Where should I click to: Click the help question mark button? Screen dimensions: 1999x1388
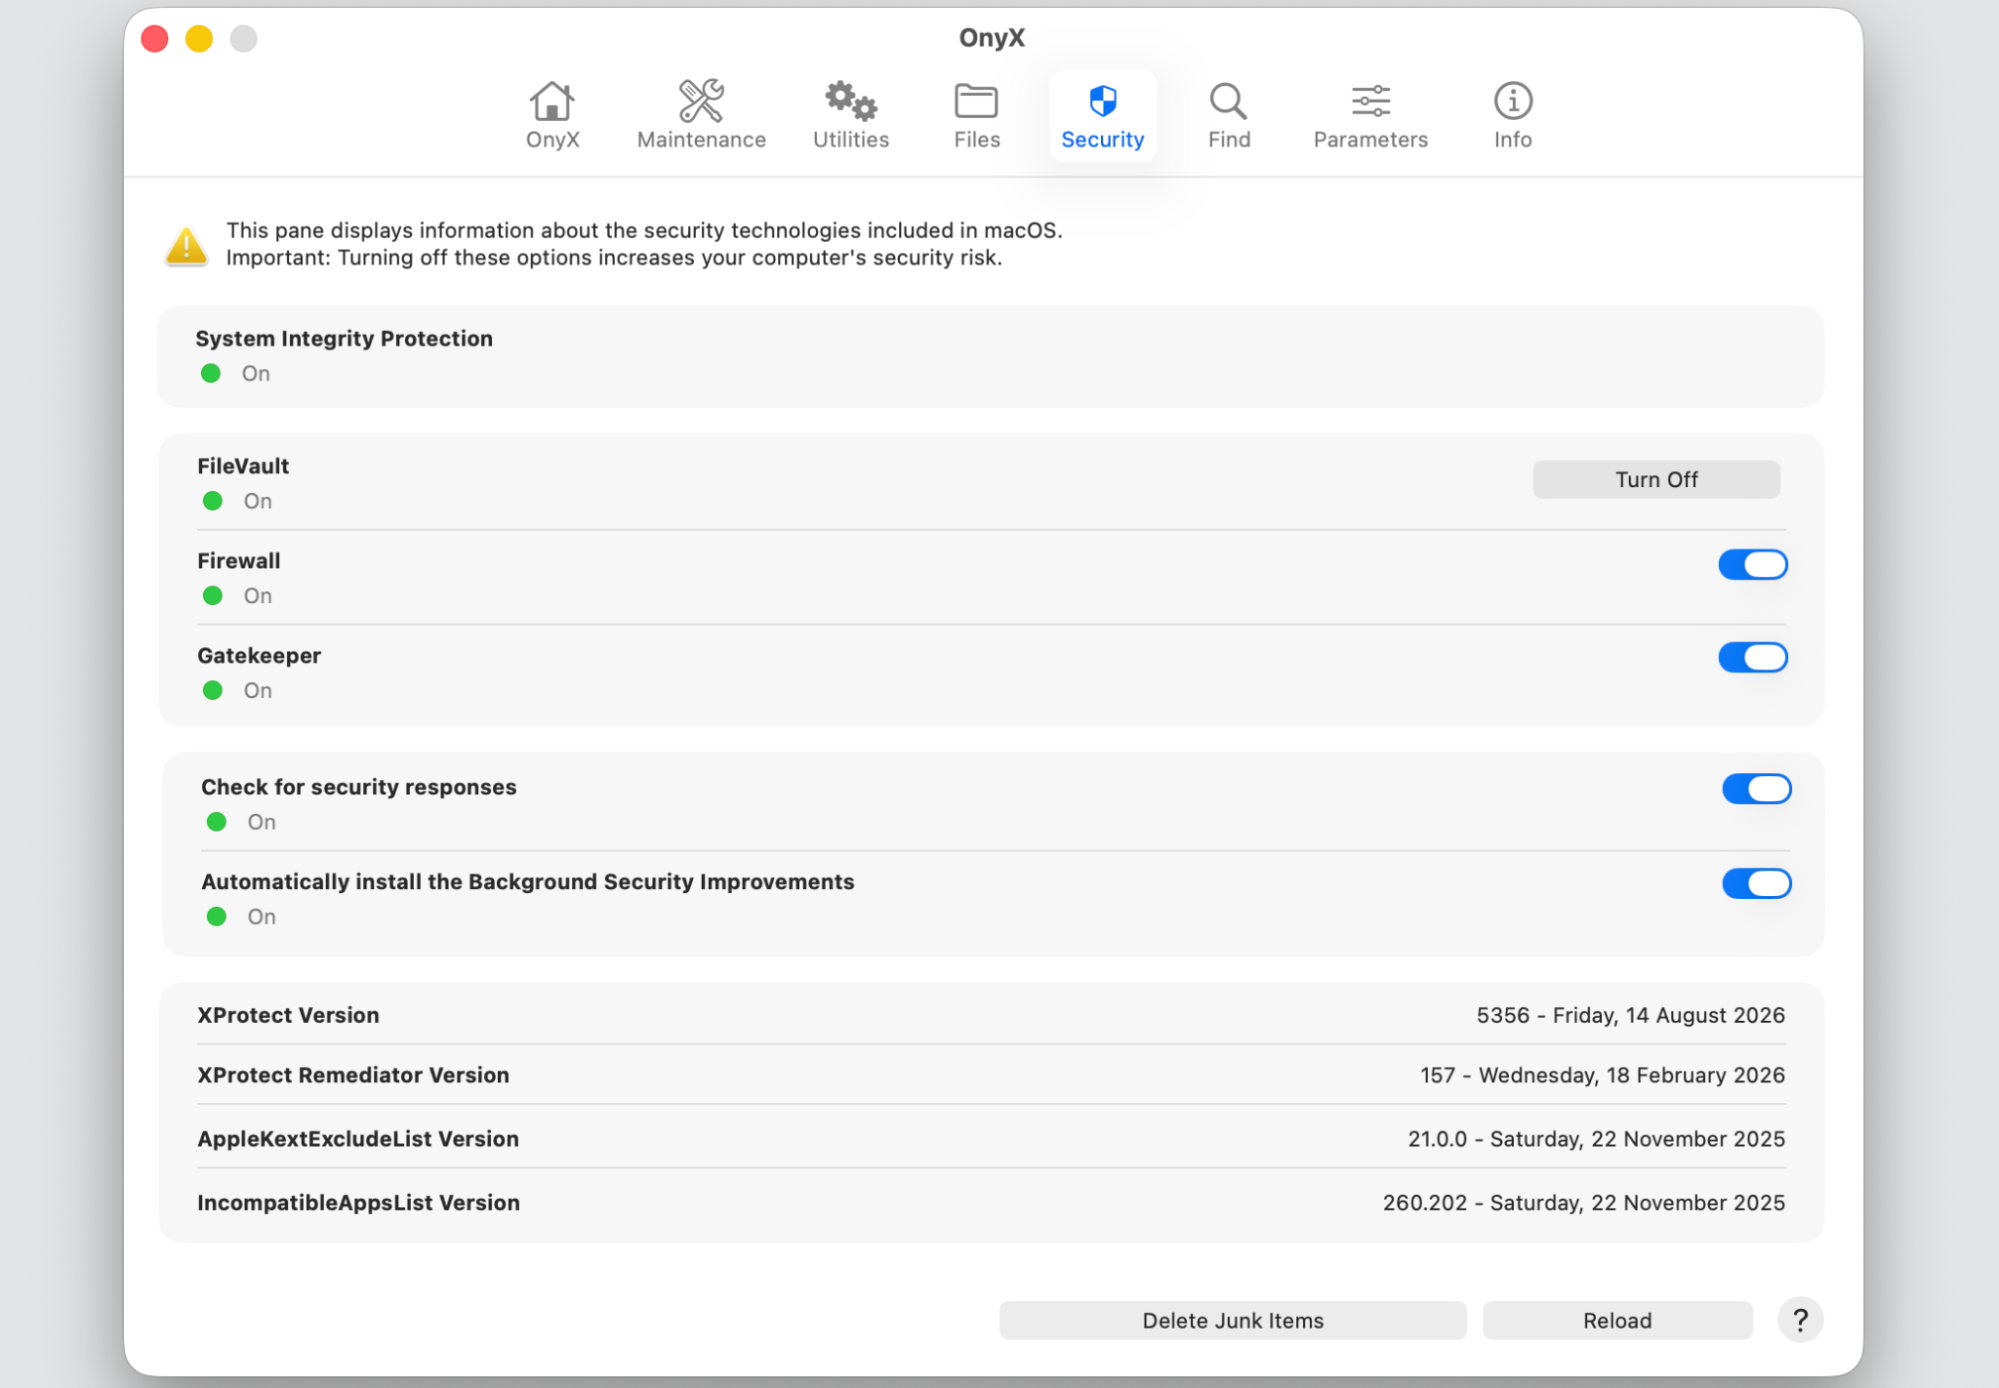point(1800,1320)
